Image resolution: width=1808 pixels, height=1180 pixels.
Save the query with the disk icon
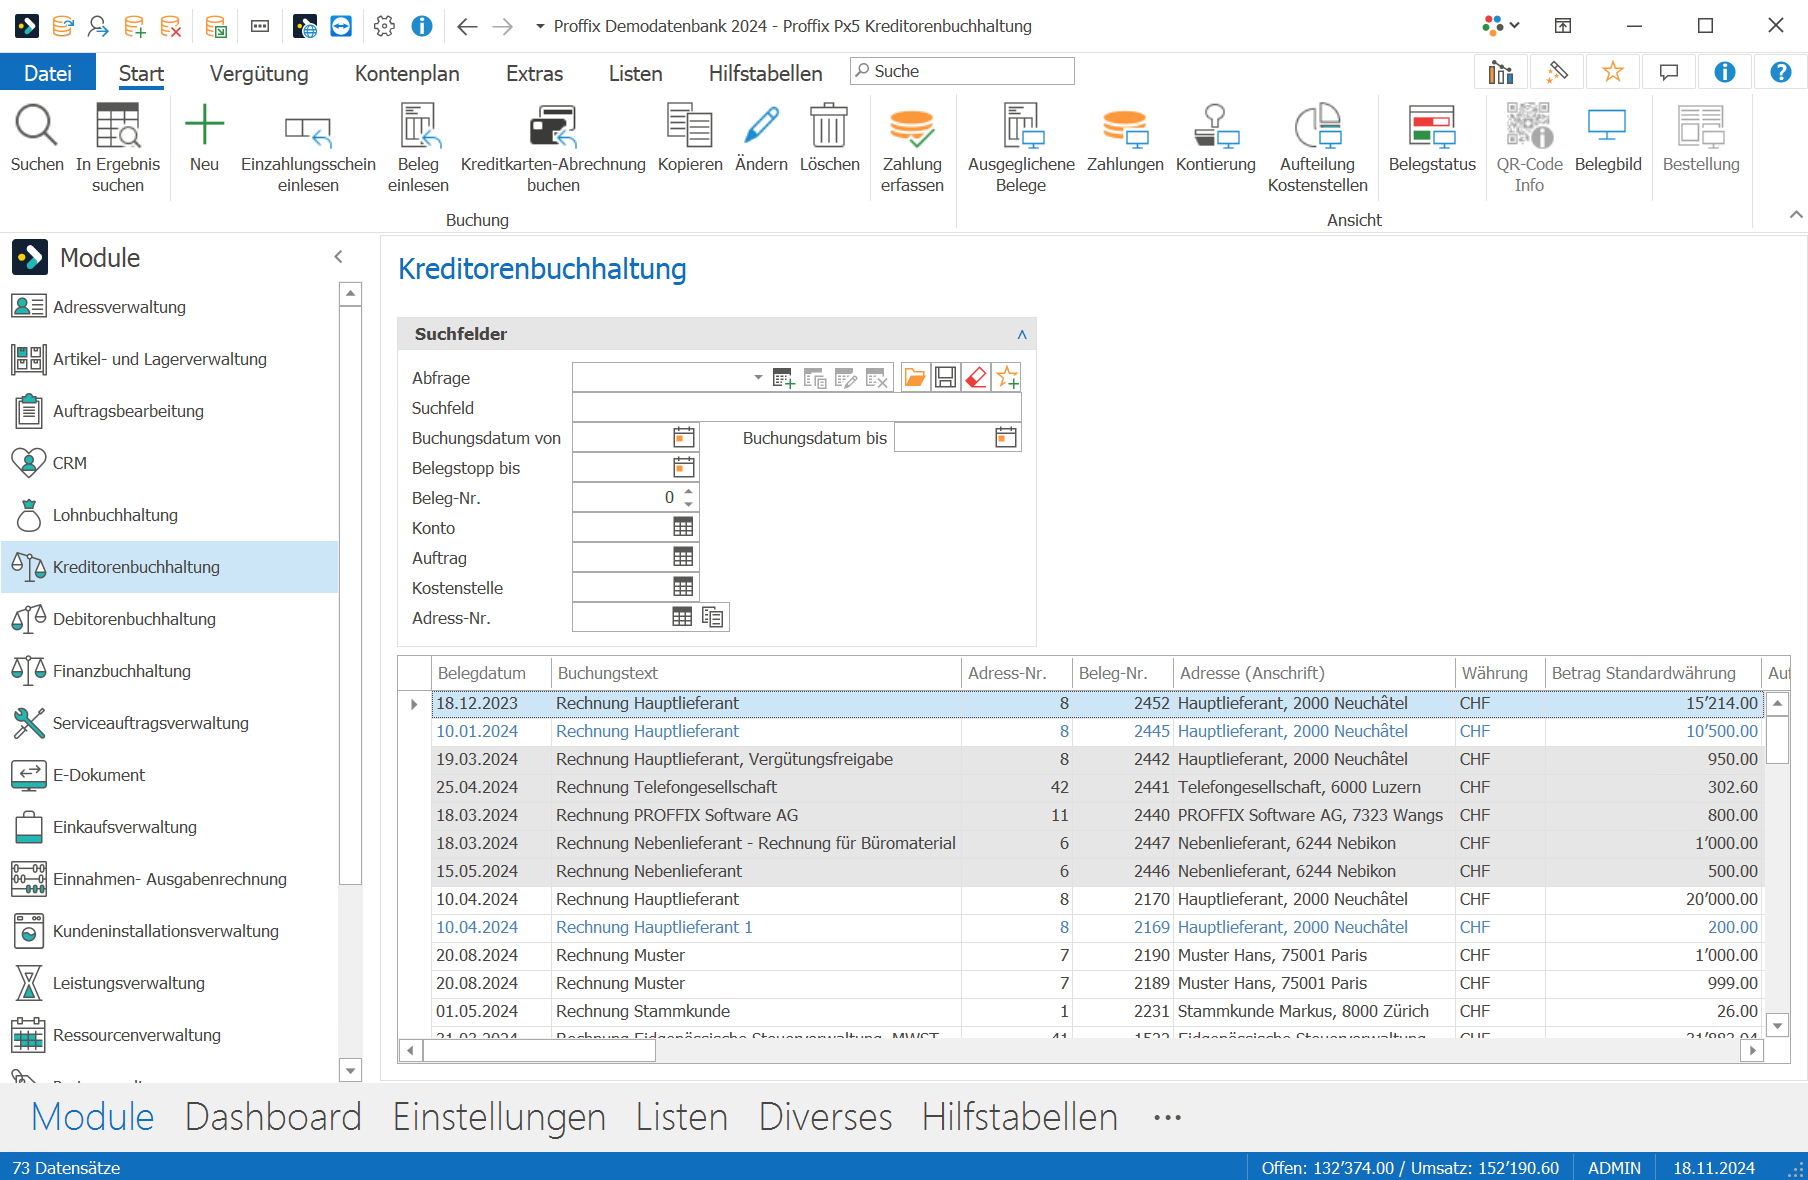point(945,377)
